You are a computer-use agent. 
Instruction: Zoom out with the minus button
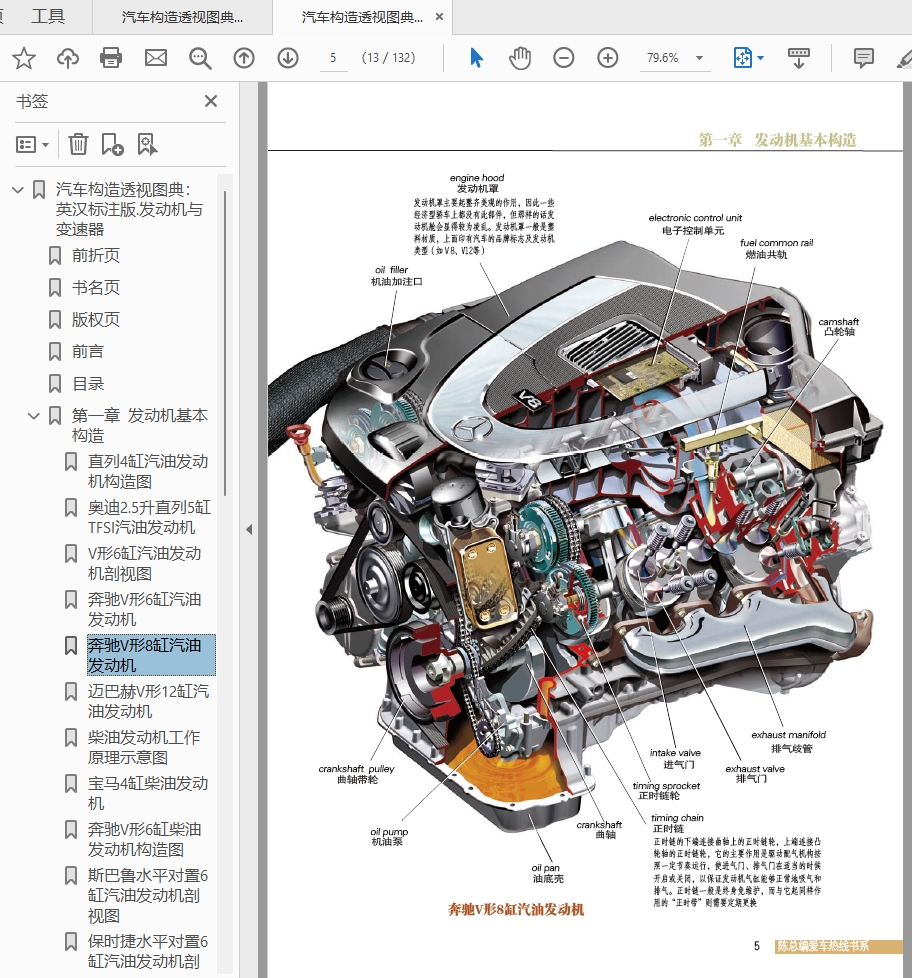[564, 58]
